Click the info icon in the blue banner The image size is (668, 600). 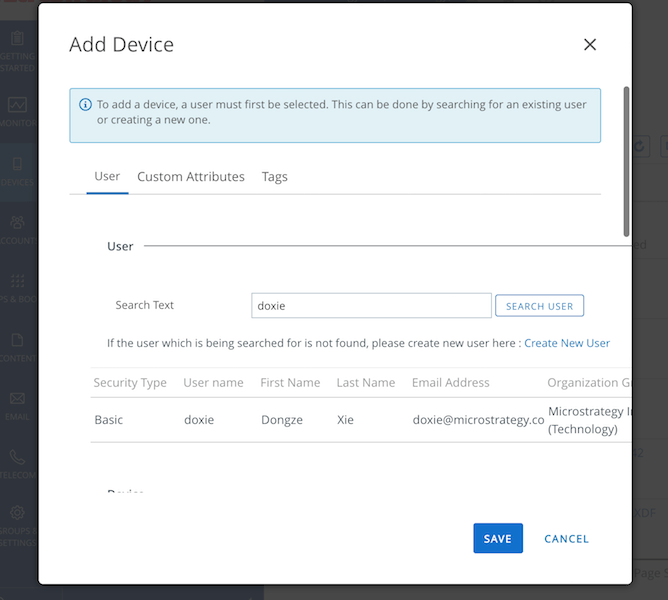86,104
